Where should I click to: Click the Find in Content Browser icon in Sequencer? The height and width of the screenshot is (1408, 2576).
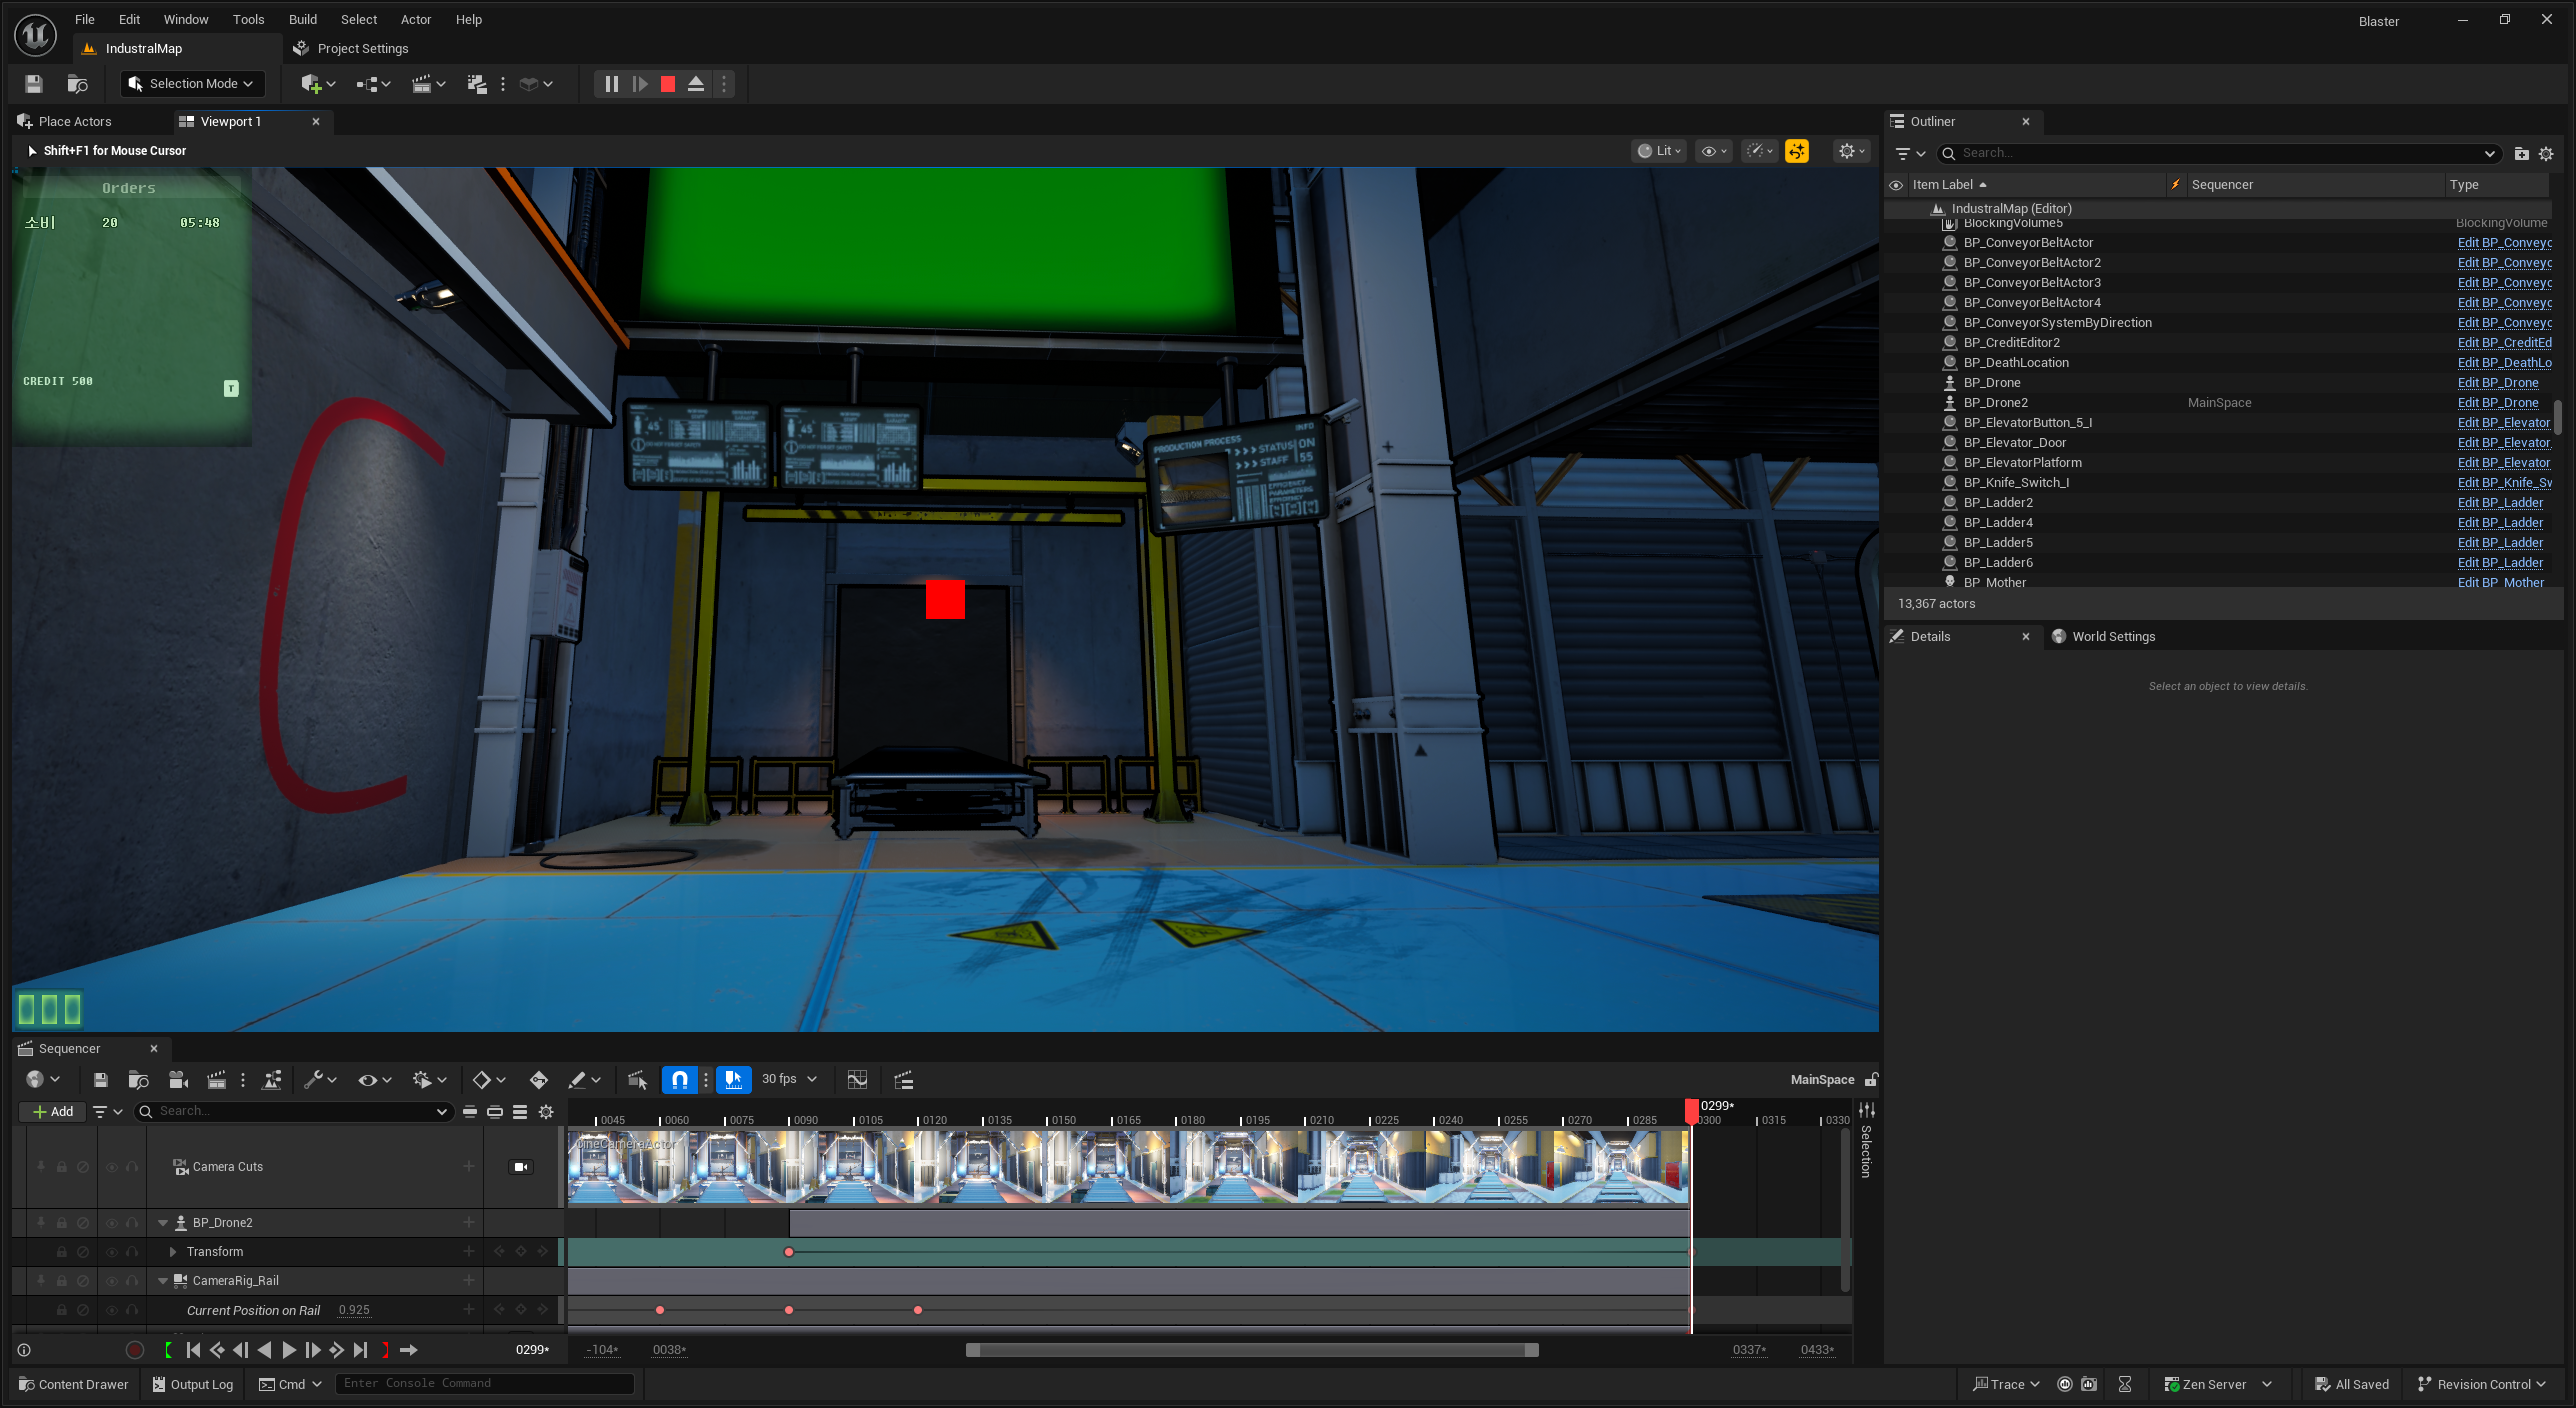pyautogui.click(x=138, y=1079)
